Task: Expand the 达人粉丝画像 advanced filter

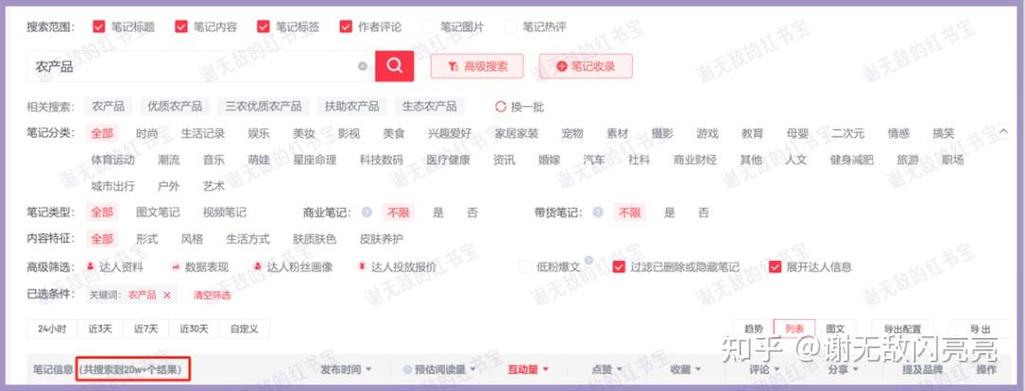Action: tap(294, 267)
